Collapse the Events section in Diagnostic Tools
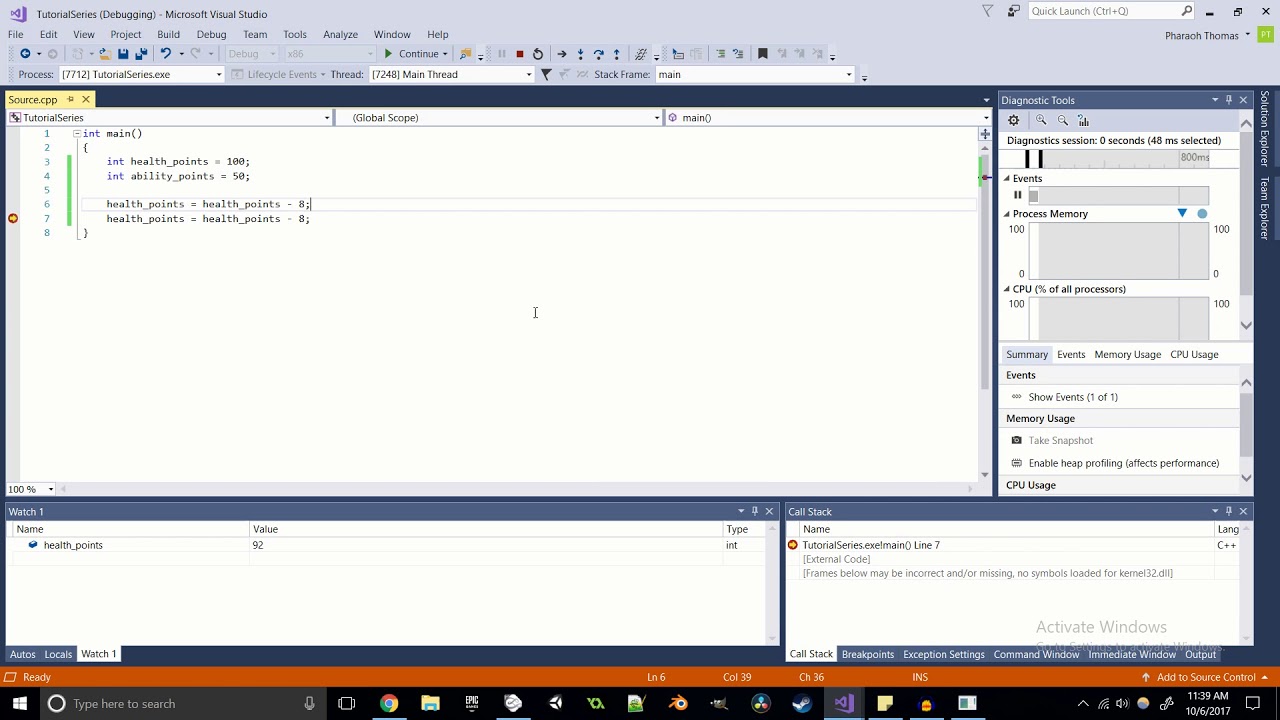 tap(1007, 178)
